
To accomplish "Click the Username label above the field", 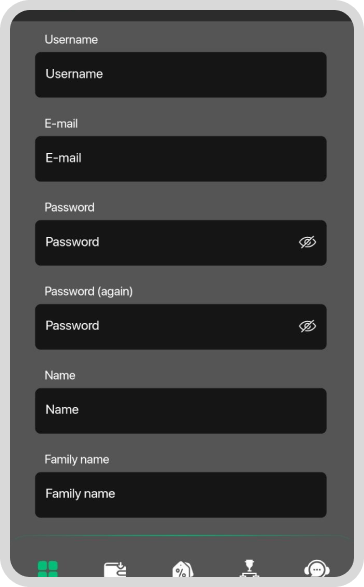I will tap(71, 40).
